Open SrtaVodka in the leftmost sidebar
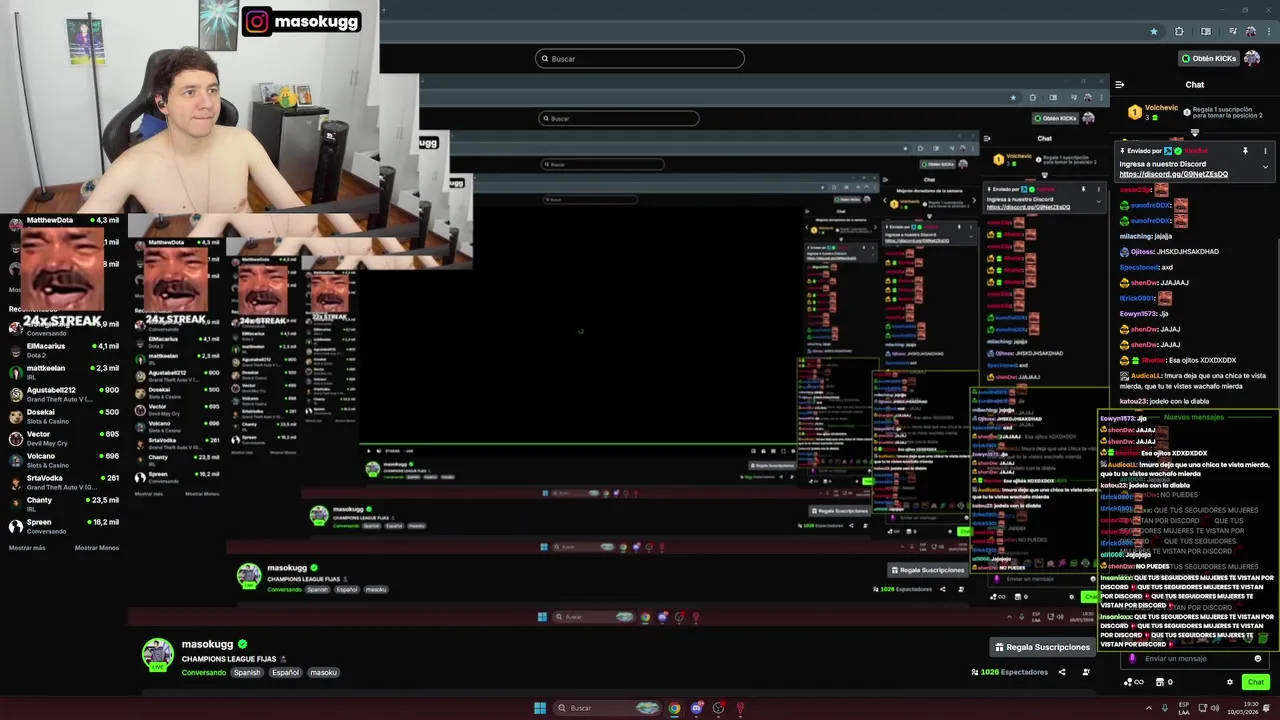1280x720 pixels. pyautogui.click(x=65, y=482)
